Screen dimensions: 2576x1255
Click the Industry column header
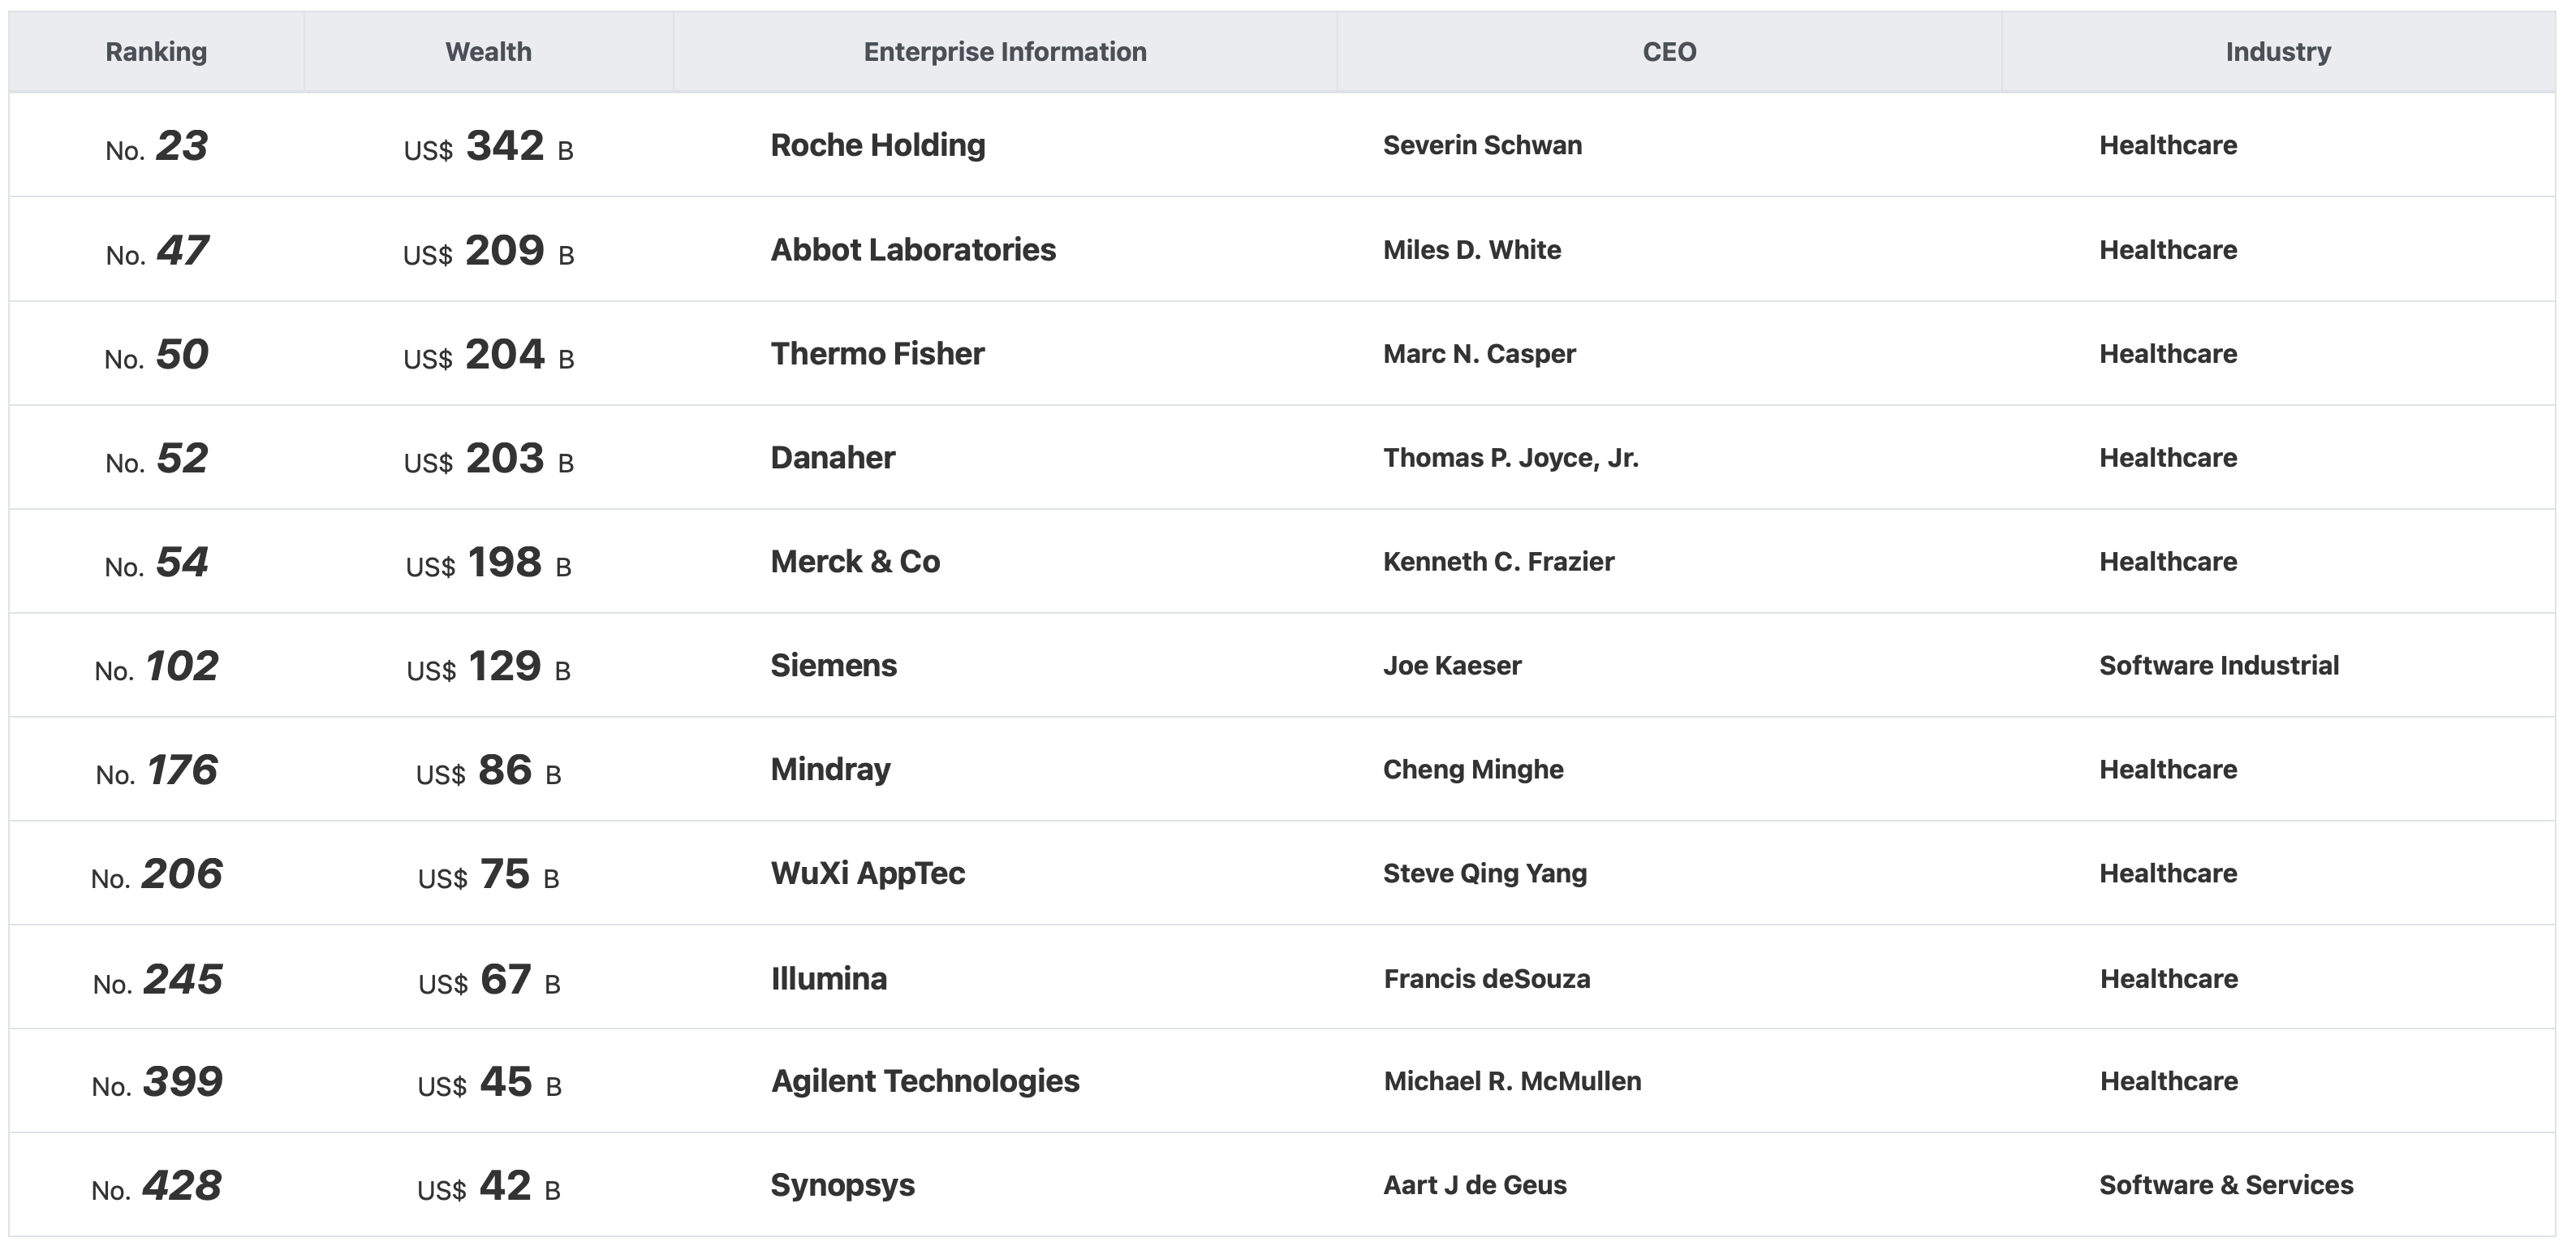pyautogui.click(x=2278, y=52)
